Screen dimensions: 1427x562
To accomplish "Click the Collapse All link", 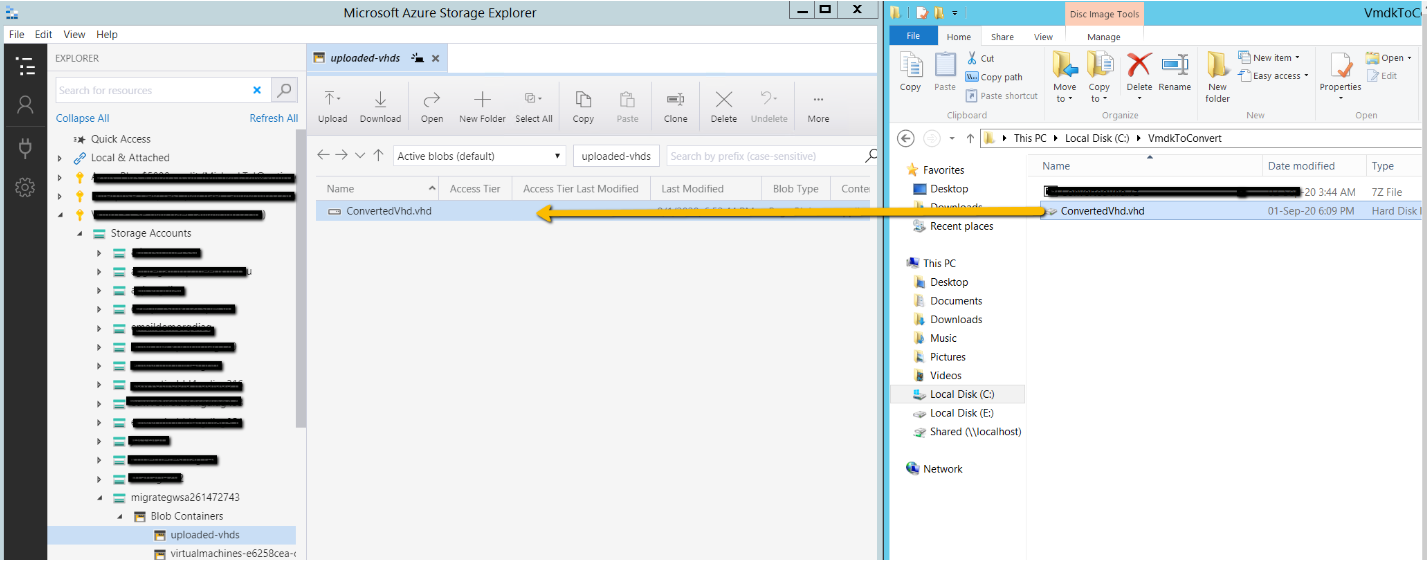I will 82,118.
